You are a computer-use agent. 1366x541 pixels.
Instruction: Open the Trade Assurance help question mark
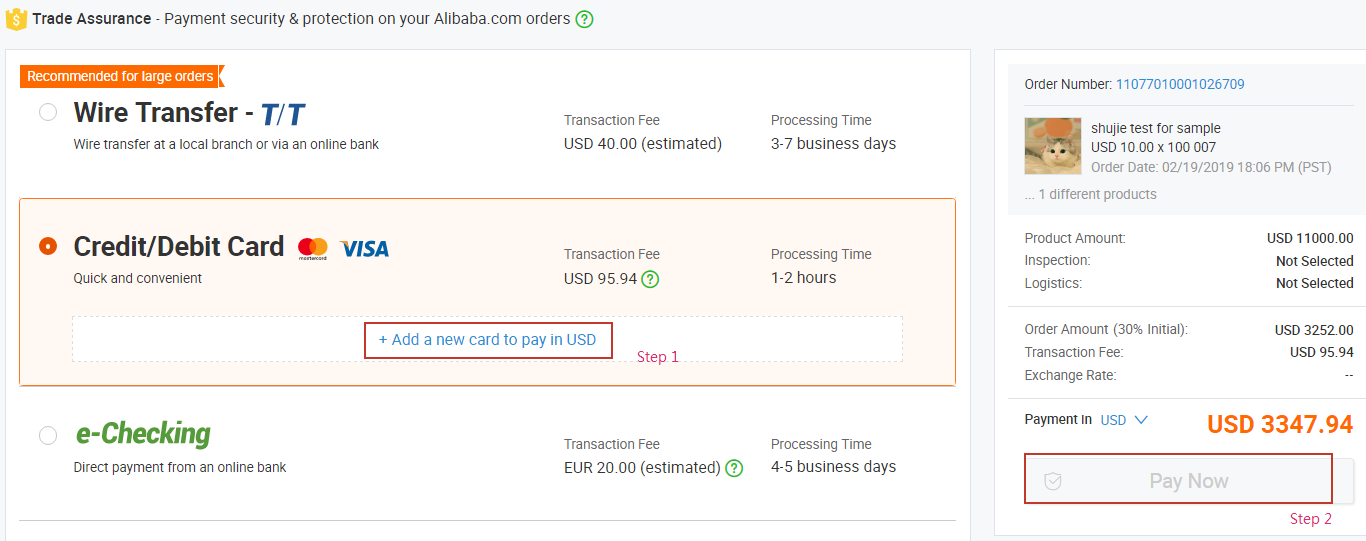pyautogui.click(x=584, y=19)
